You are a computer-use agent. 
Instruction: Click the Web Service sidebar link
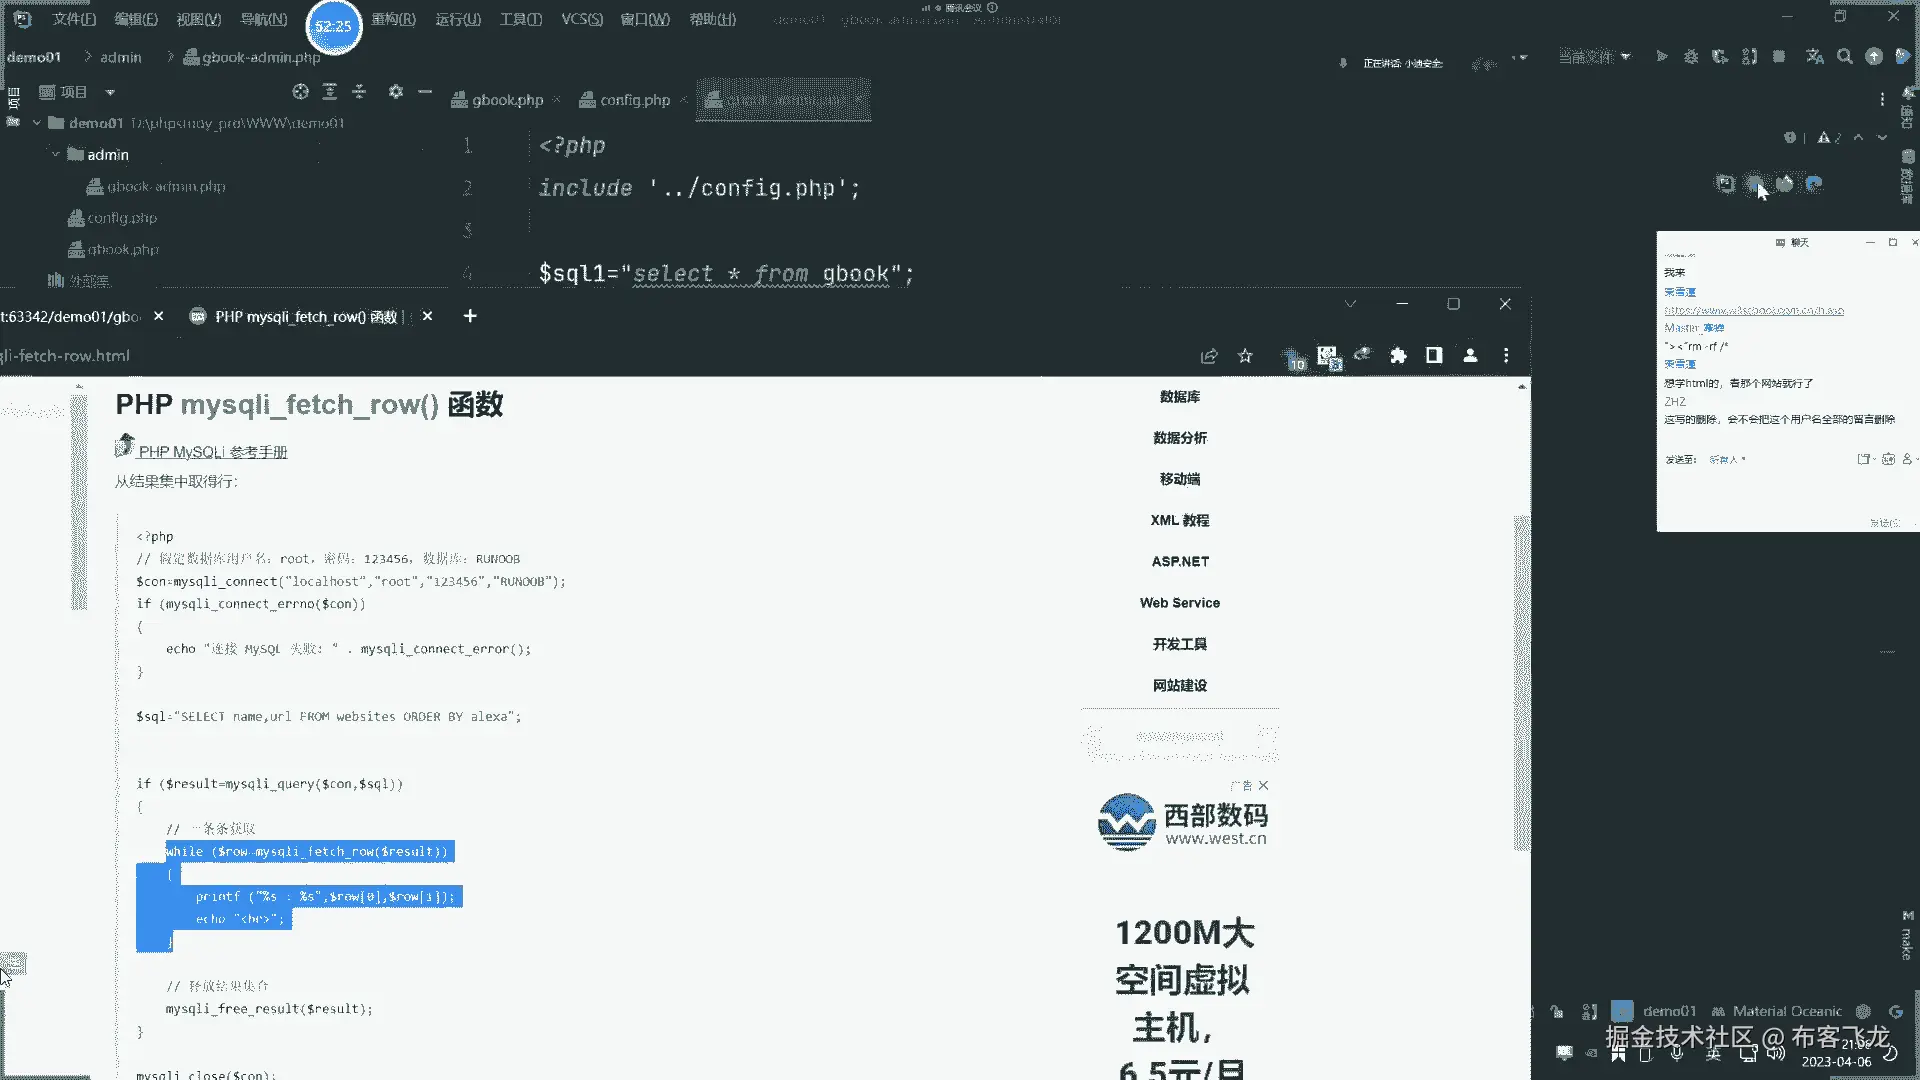1180,603
